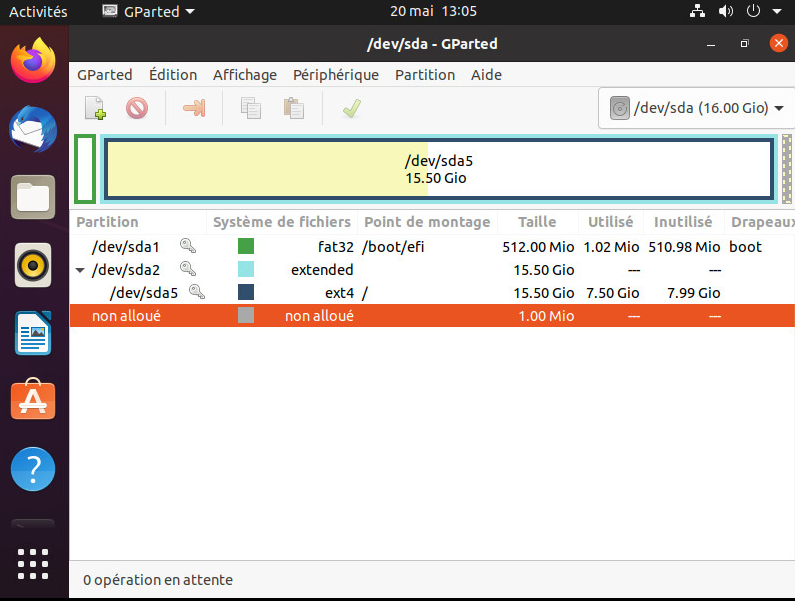
Task: Click the cyan extended color swatch
Action: (246, 269)
